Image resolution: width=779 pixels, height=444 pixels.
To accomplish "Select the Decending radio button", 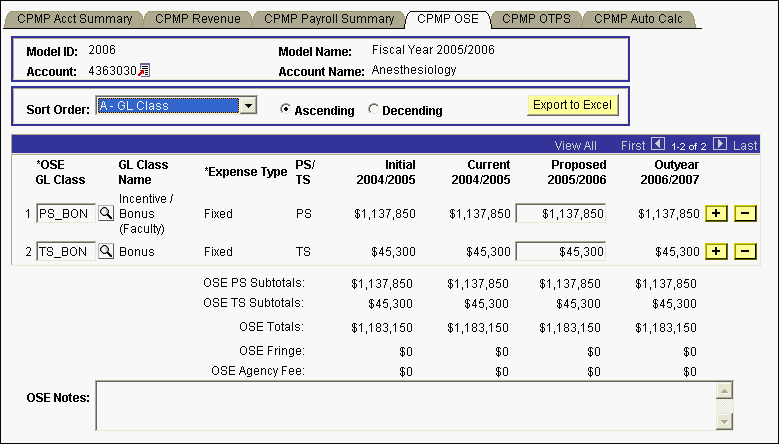I will click(x=374, y=110).
